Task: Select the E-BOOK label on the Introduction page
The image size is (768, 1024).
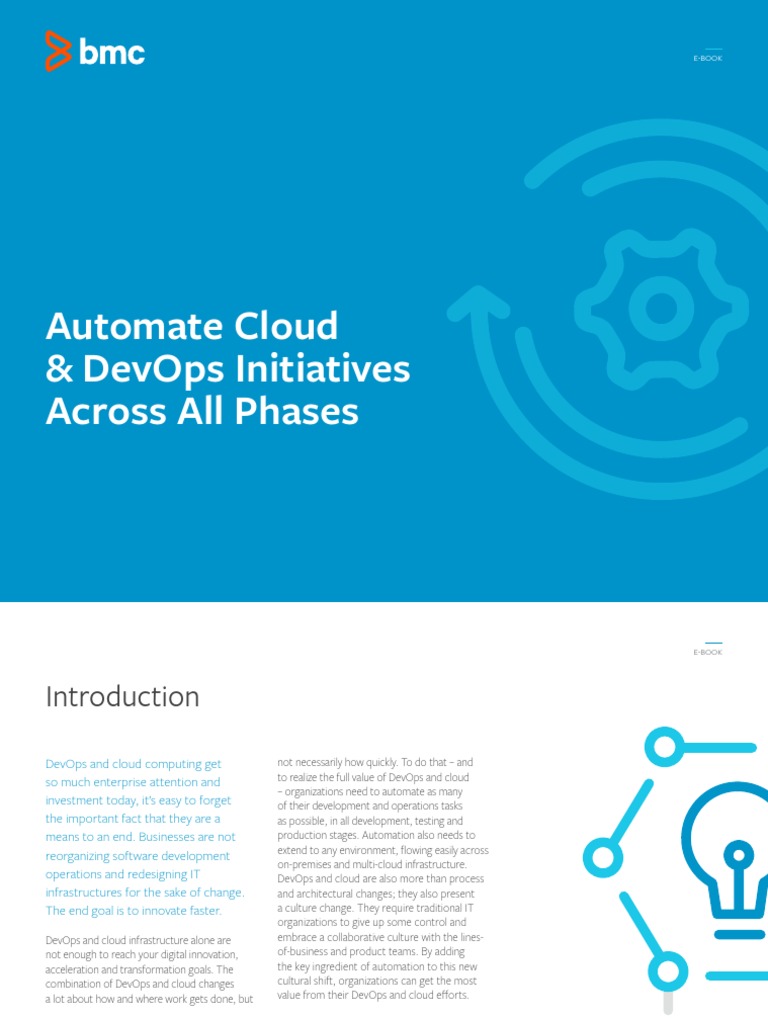Action: [x=708, y=652]
